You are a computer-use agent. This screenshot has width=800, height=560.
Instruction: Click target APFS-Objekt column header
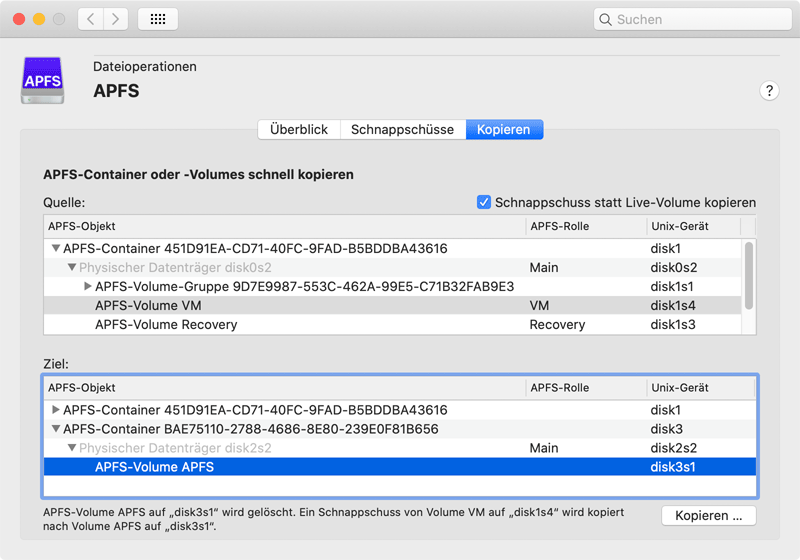tap(285, 388)
